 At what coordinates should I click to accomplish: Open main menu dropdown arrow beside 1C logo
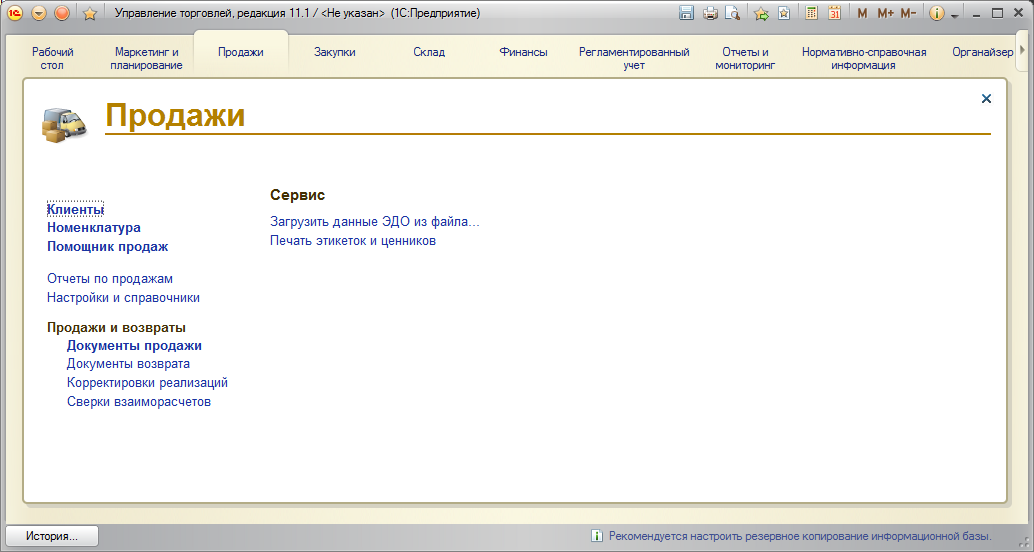pos(39,13)
